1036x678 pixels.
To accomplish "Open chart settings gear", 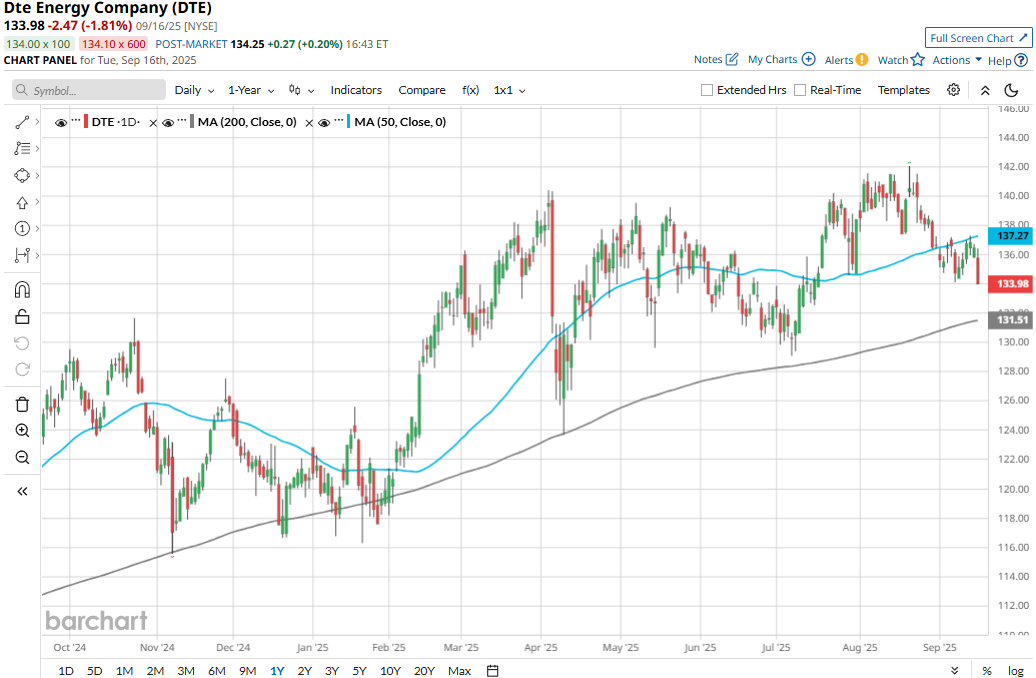I will point(953,90).
